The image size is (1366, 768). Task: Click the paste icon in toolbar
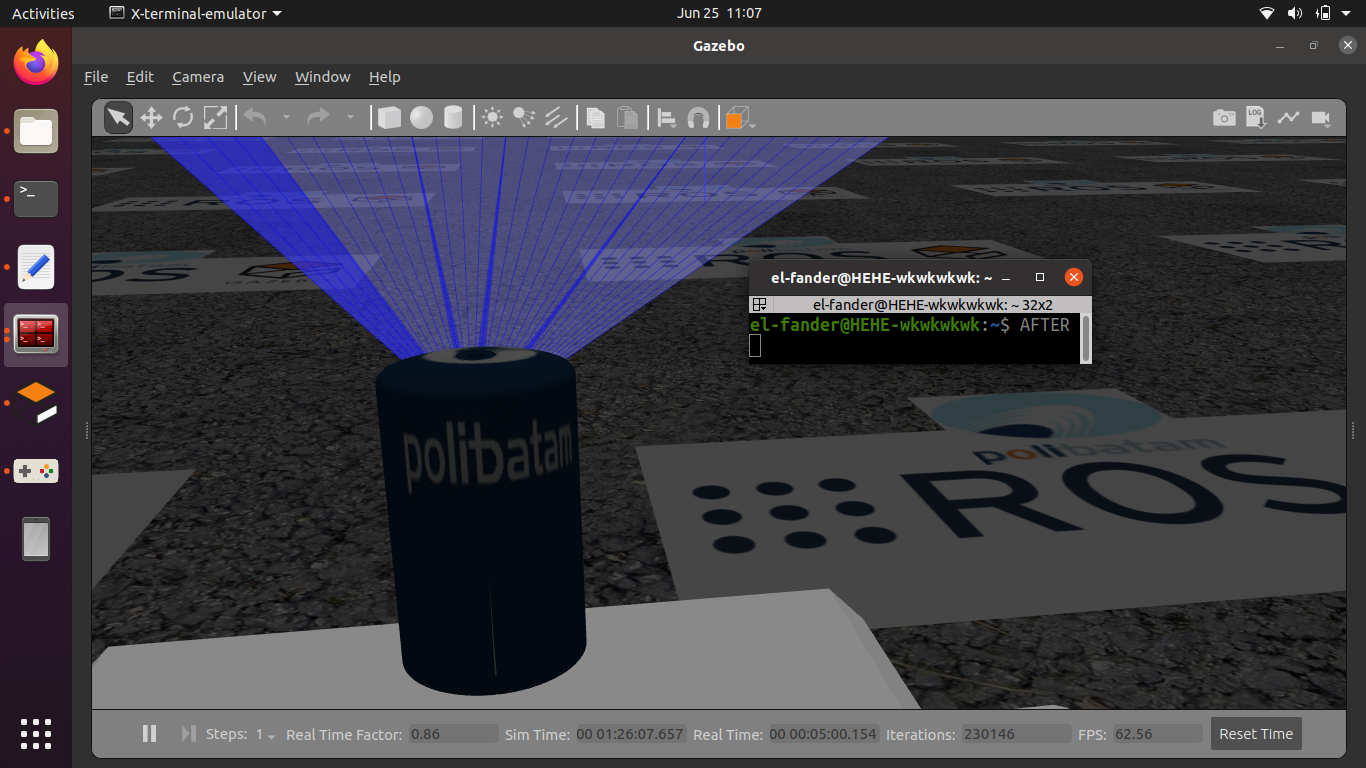pos(627,118)
